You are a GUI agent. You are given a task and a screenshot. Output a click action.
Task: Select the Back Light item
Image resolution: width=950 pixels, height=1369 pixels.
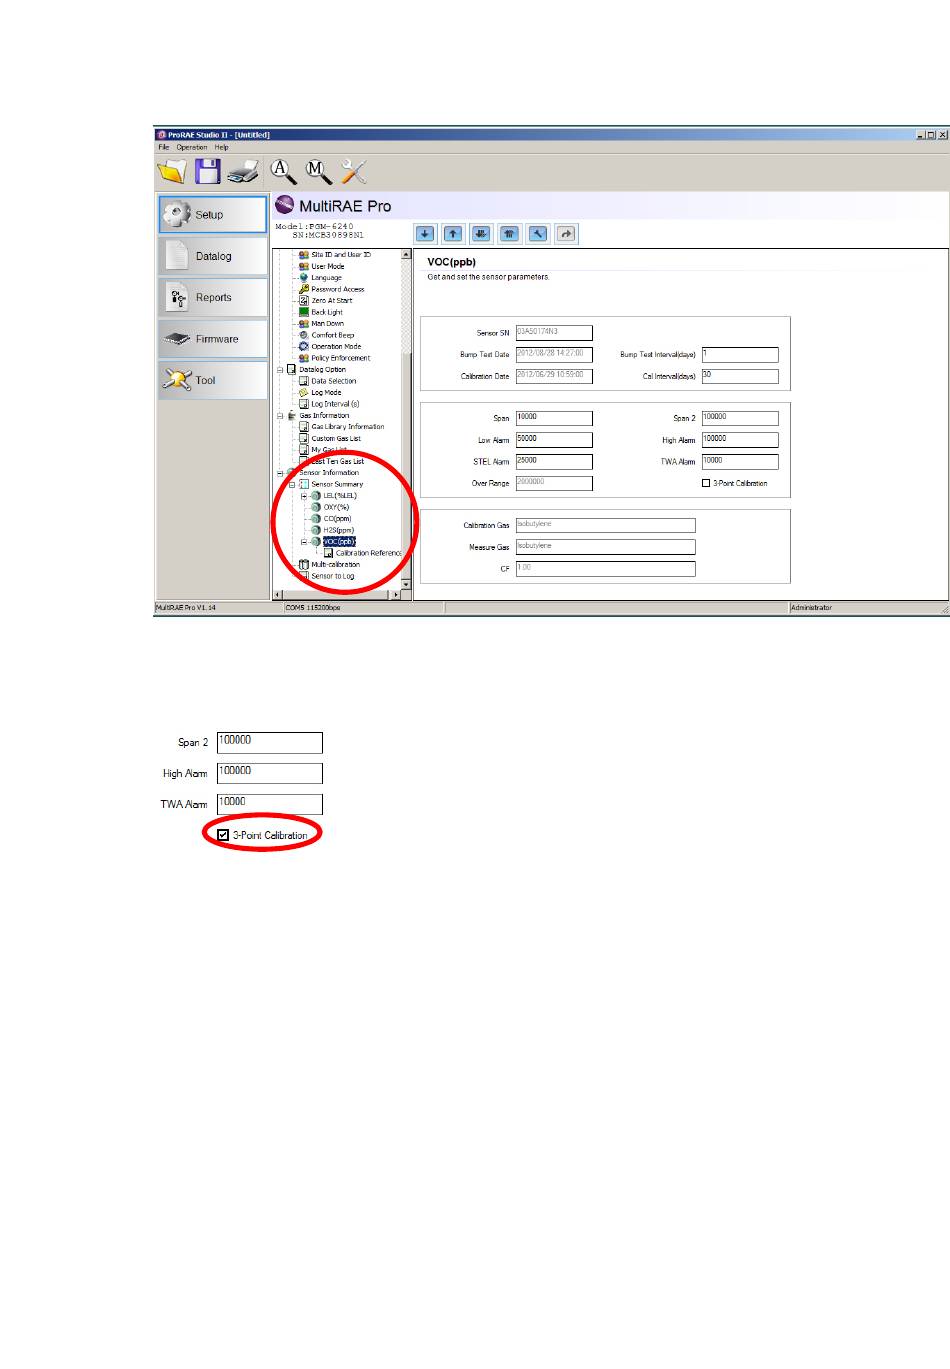coord(326,312)
